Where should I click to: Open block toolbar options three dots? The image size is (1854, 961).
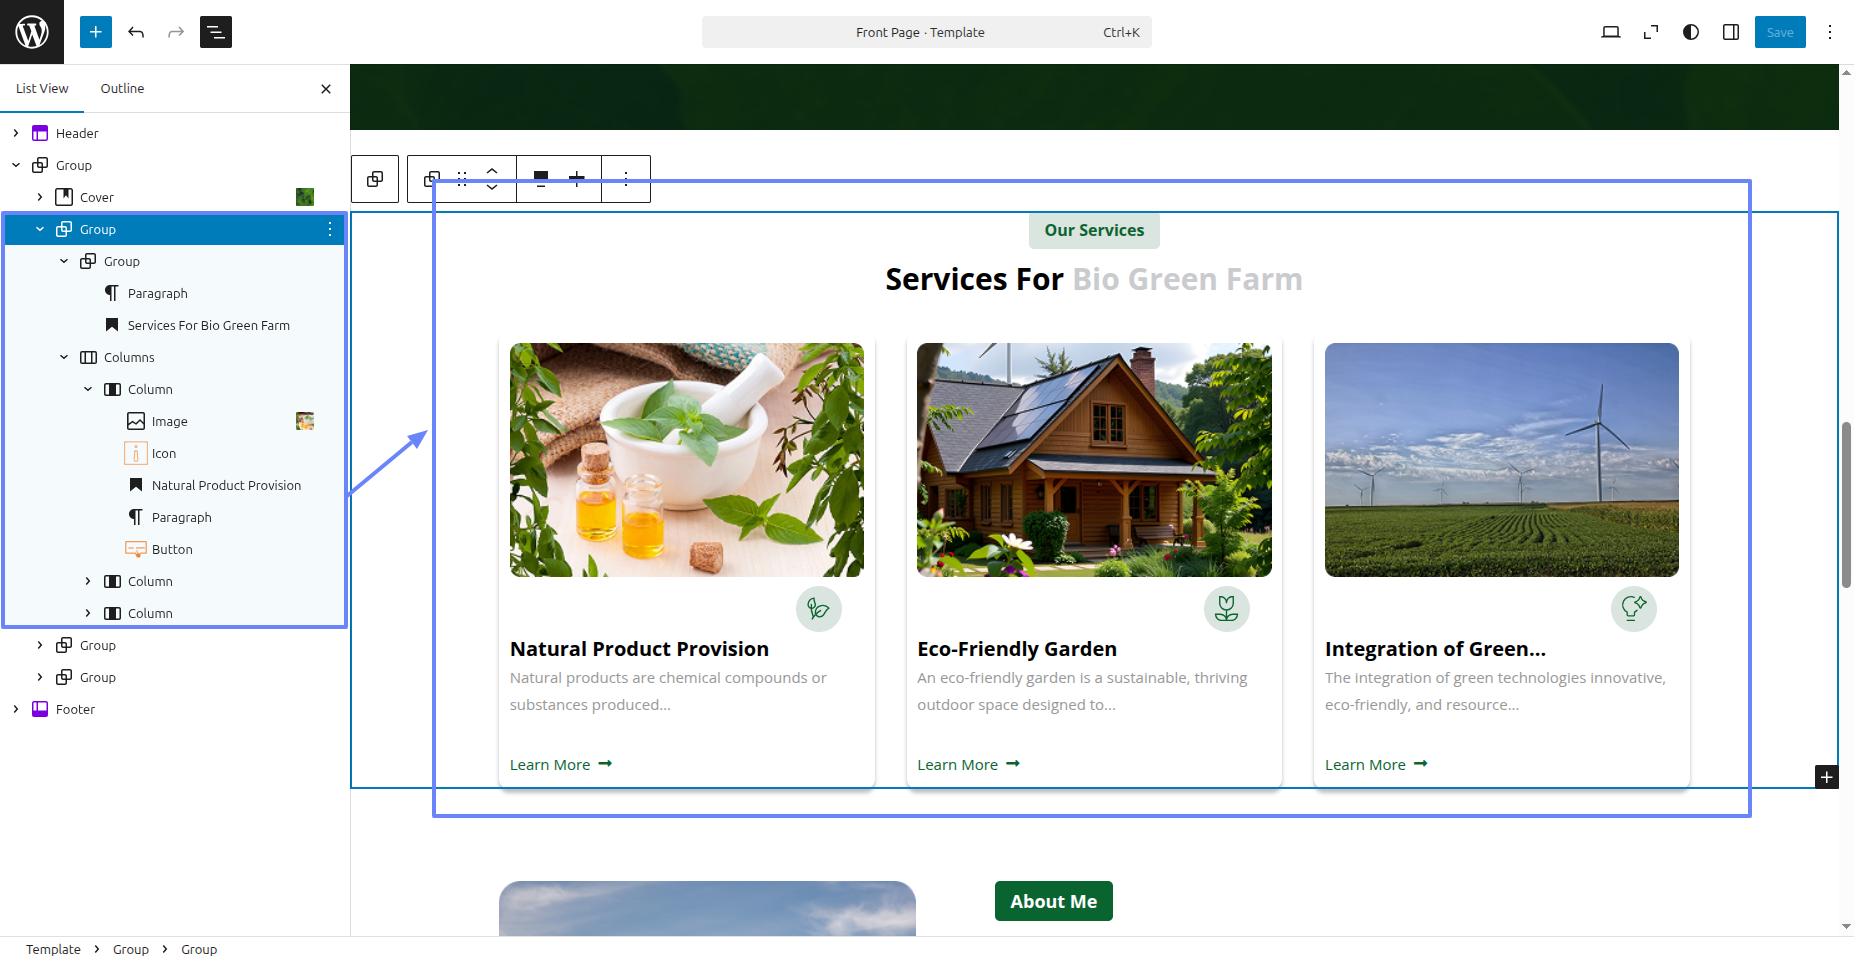tap(626, 179)
